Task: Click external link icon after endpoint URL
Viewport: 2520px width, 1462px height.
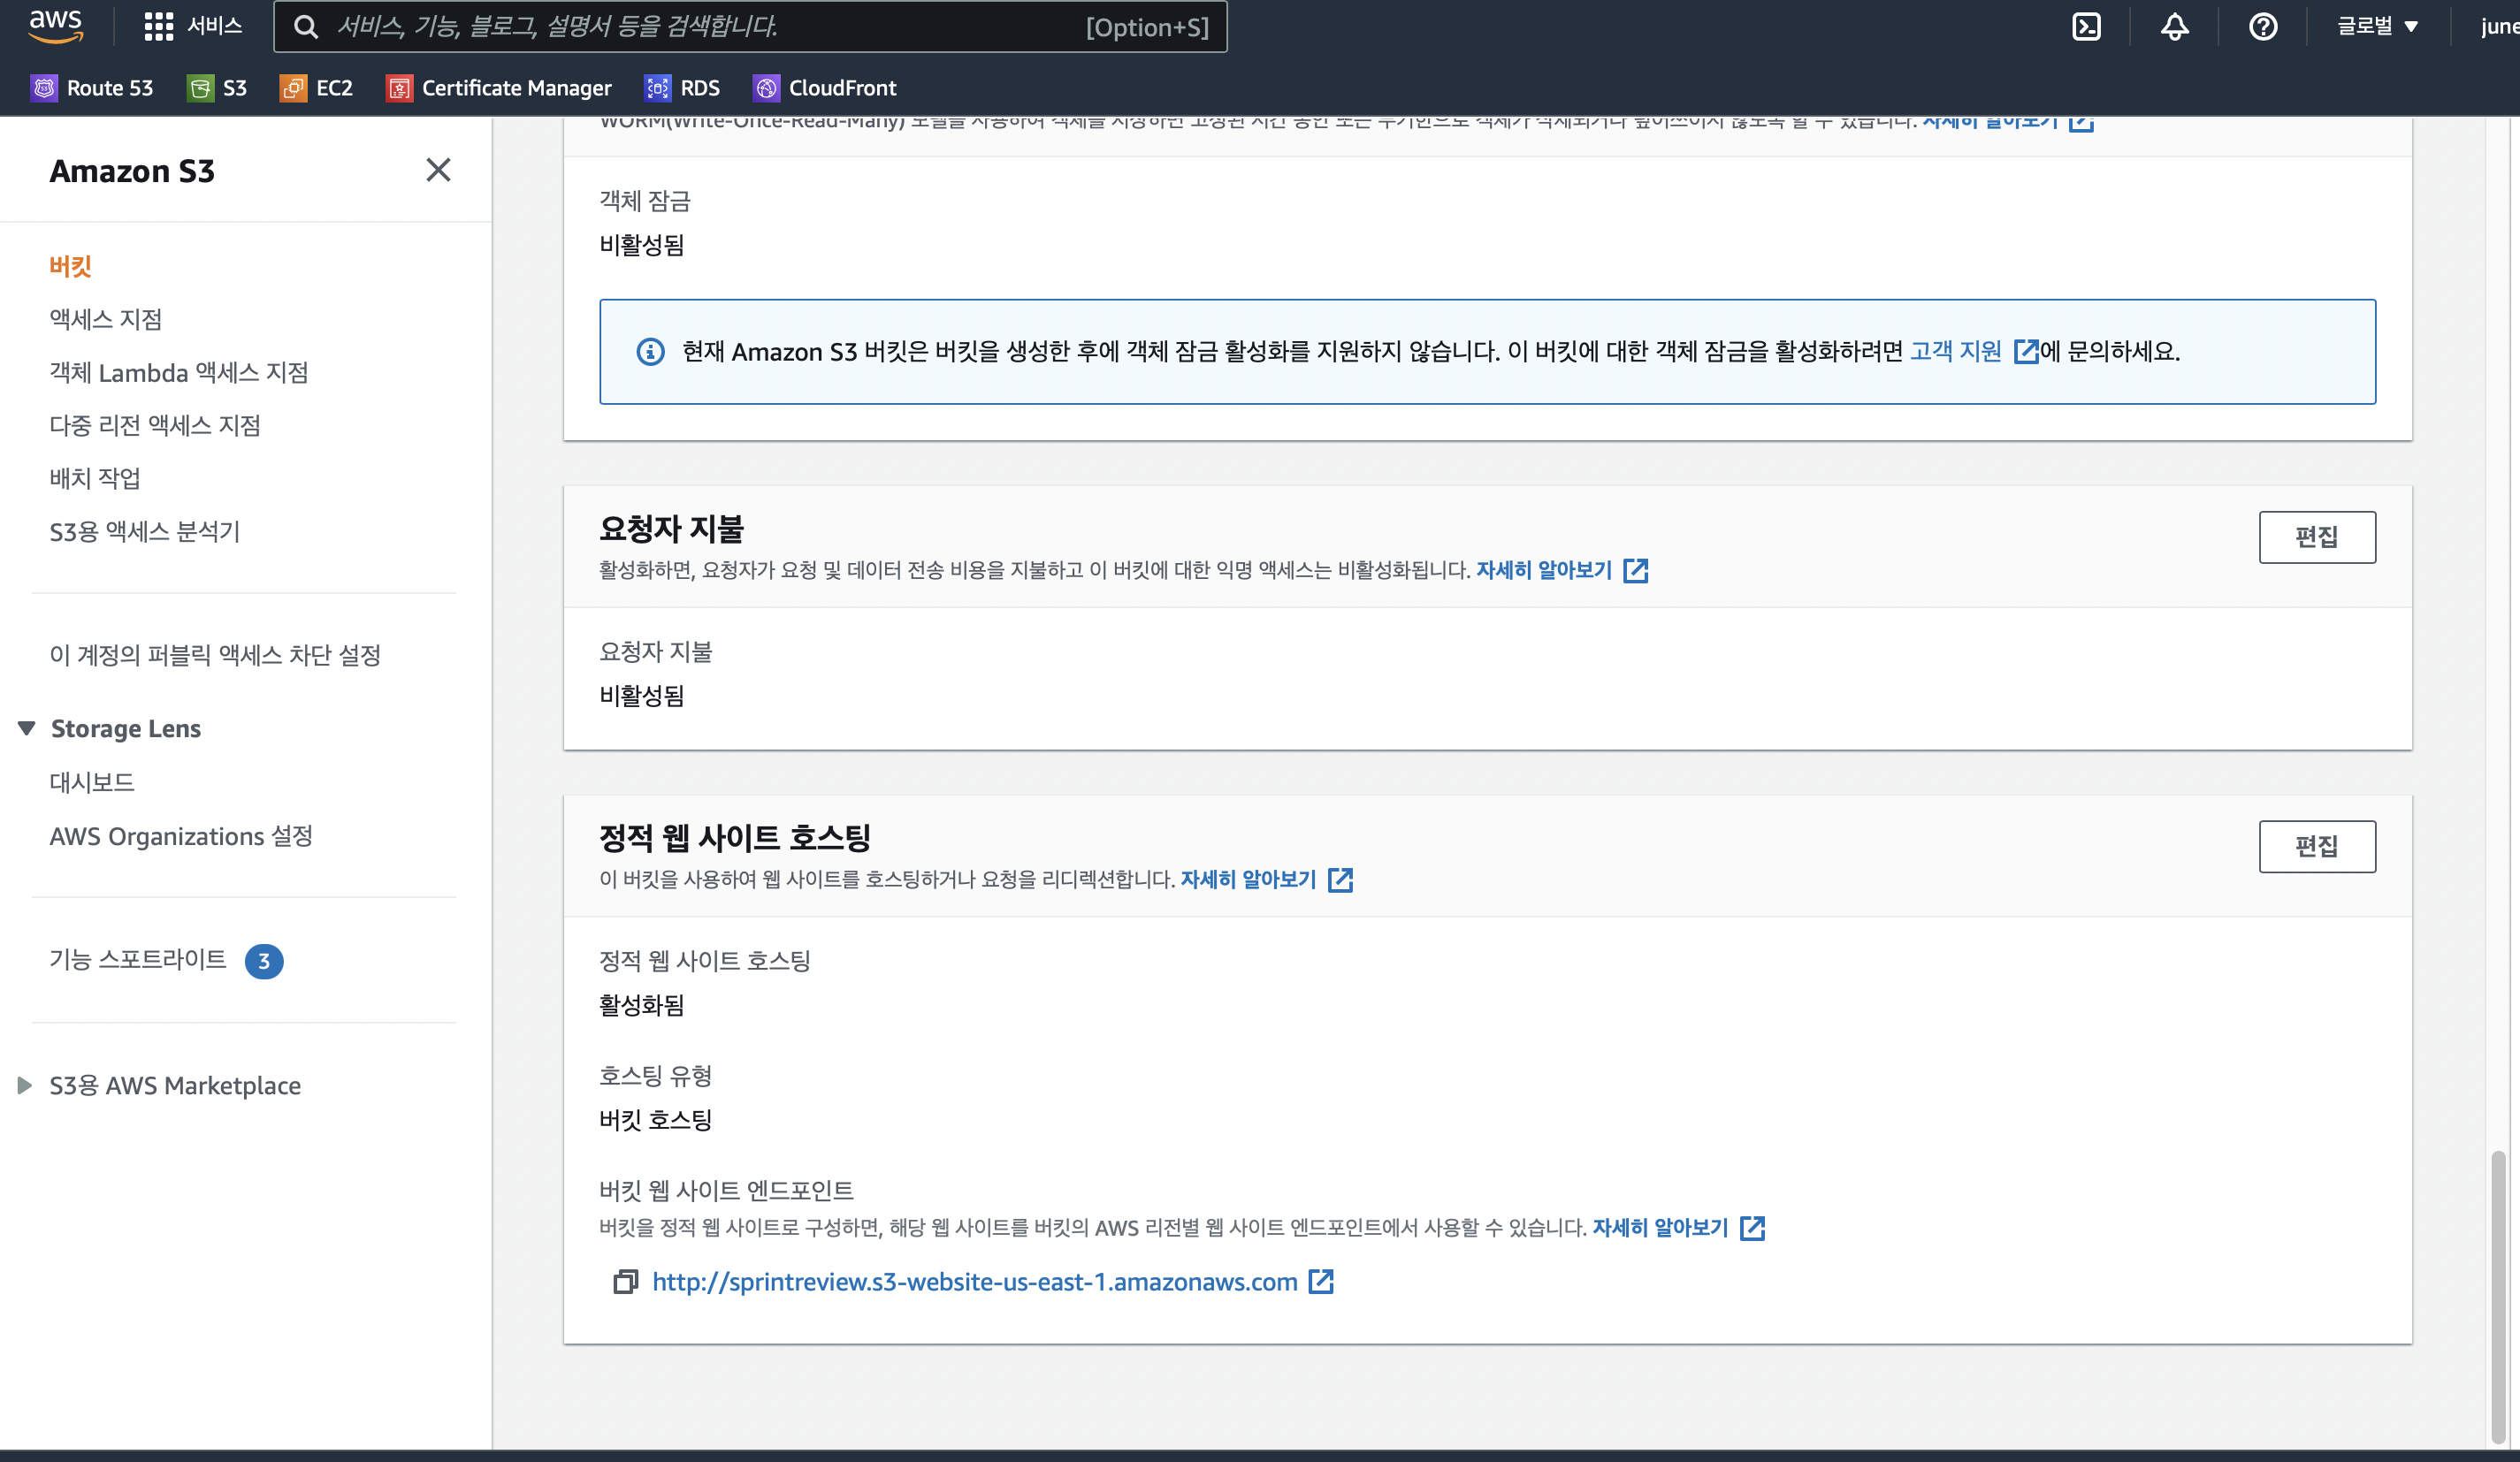Action: (1321, 1281)
